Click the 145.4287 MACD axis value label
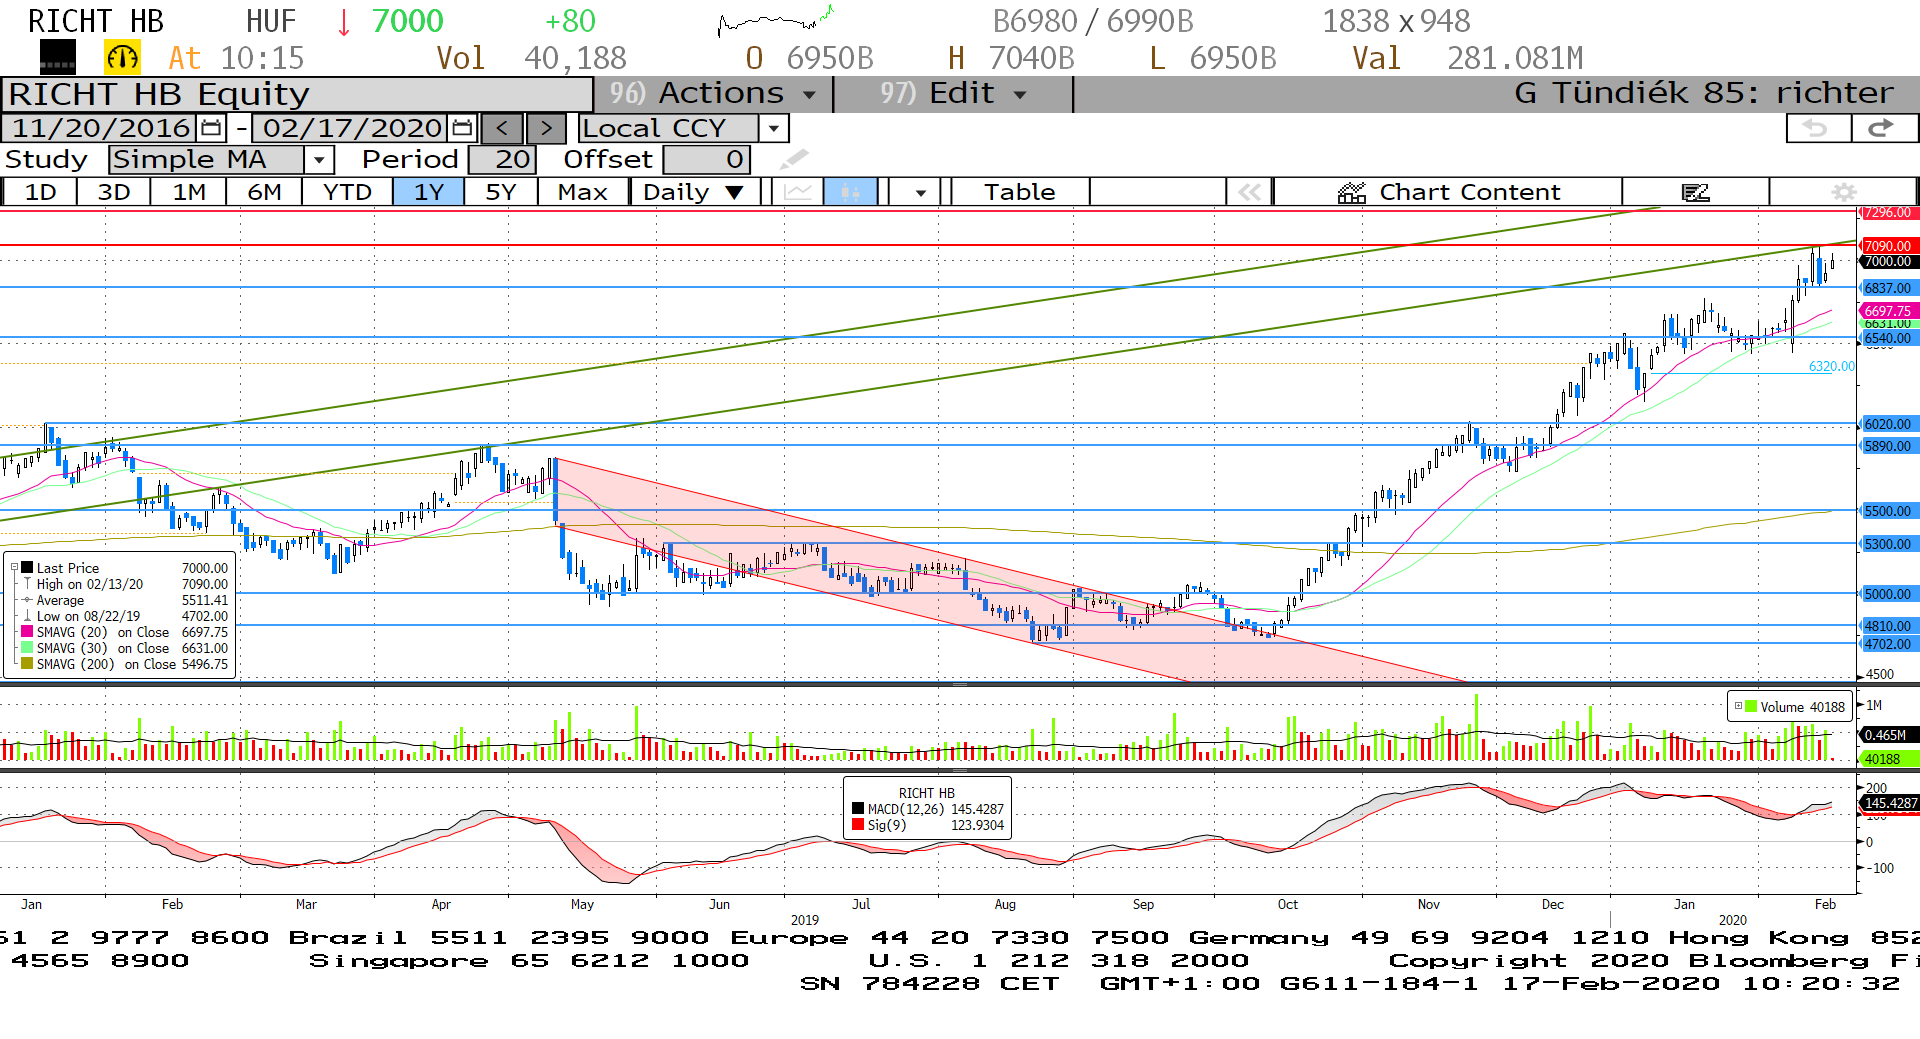The width and height of the screenshot is (1920, 1039). point(1890,803)
